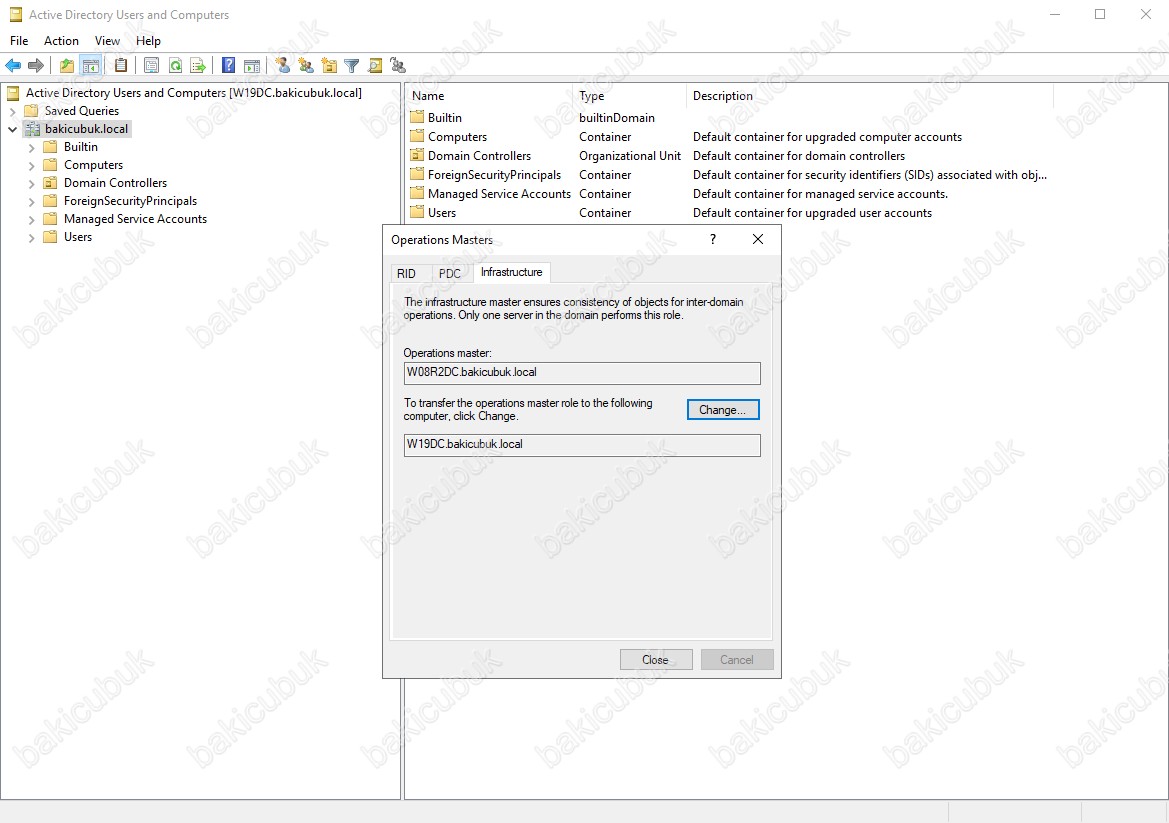Click Create new organizational unit icon
1169x823 pixels.
click(x=329, y=66)
